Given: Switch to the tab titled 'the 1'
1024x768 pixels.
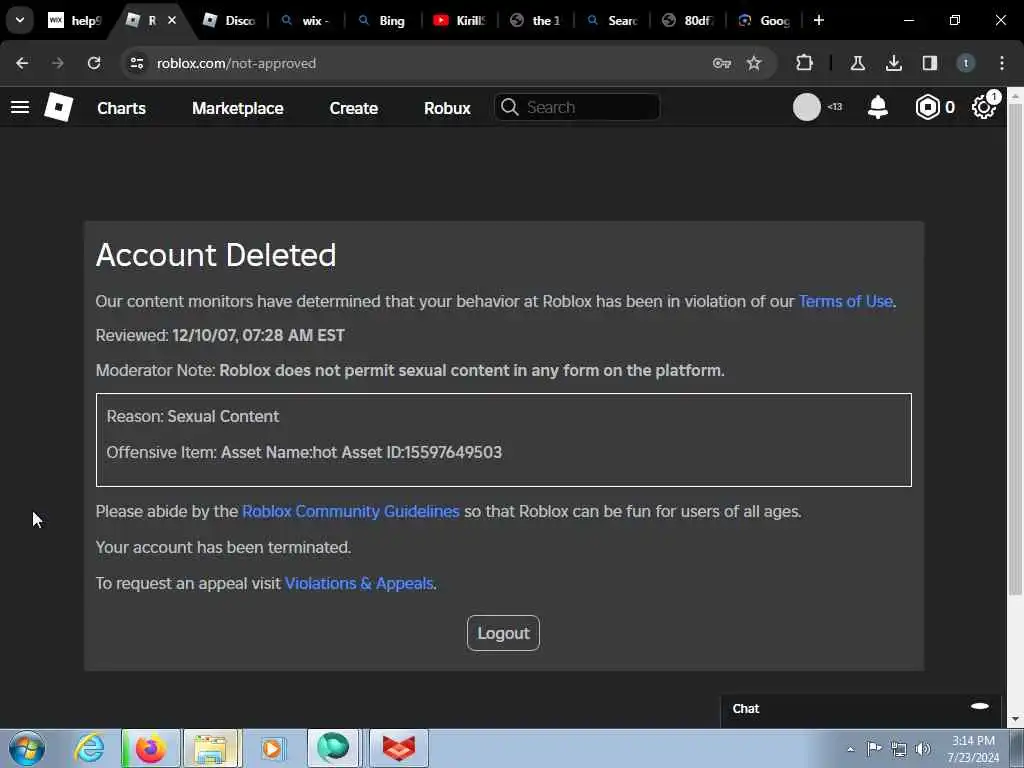Looking at the screenshot, I should point(536,20).
